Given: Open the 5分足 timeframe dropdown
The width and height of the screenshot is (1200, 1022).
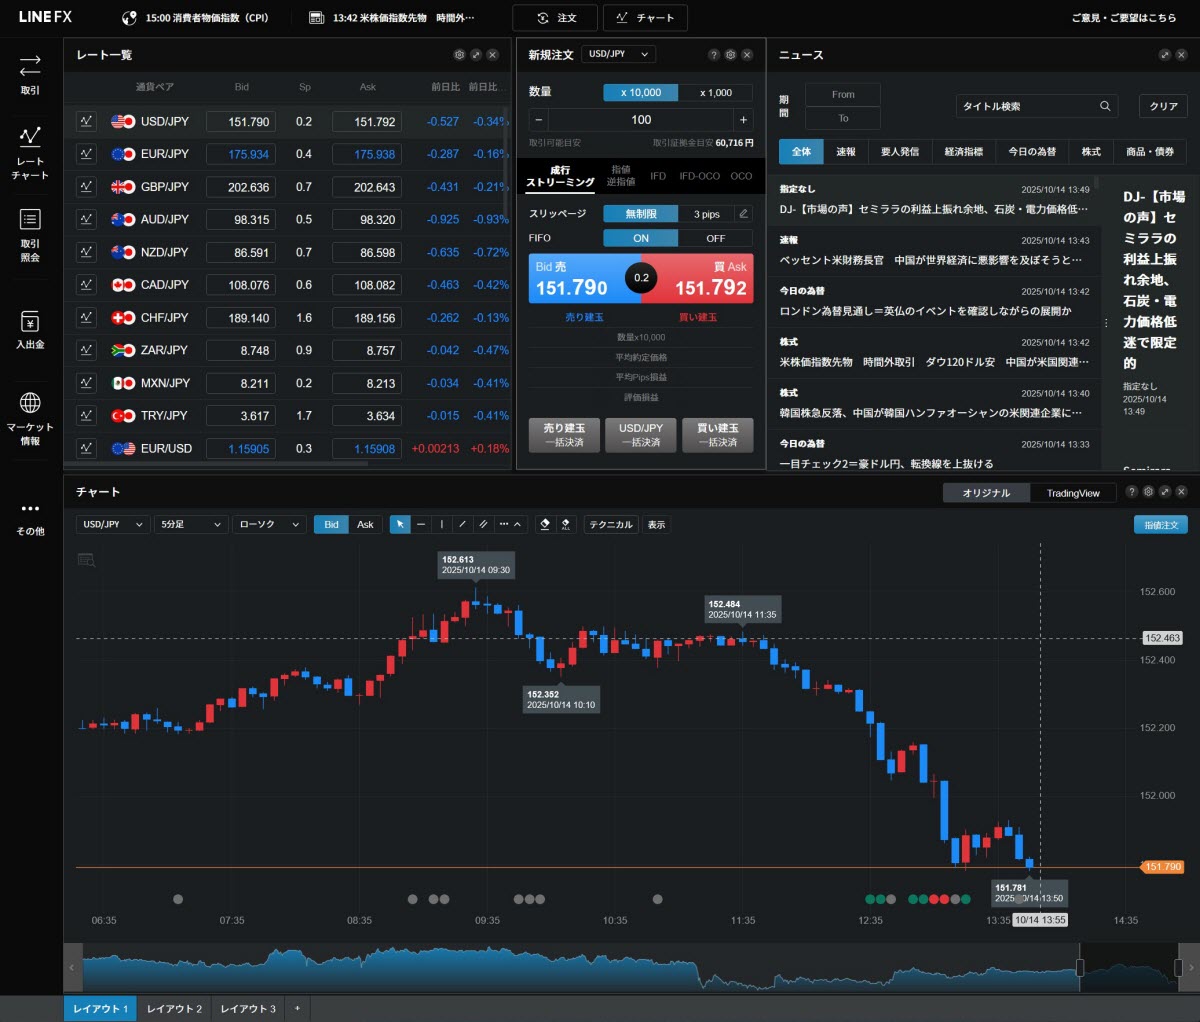Looking at the screenshot, I should tap(189, 524).
